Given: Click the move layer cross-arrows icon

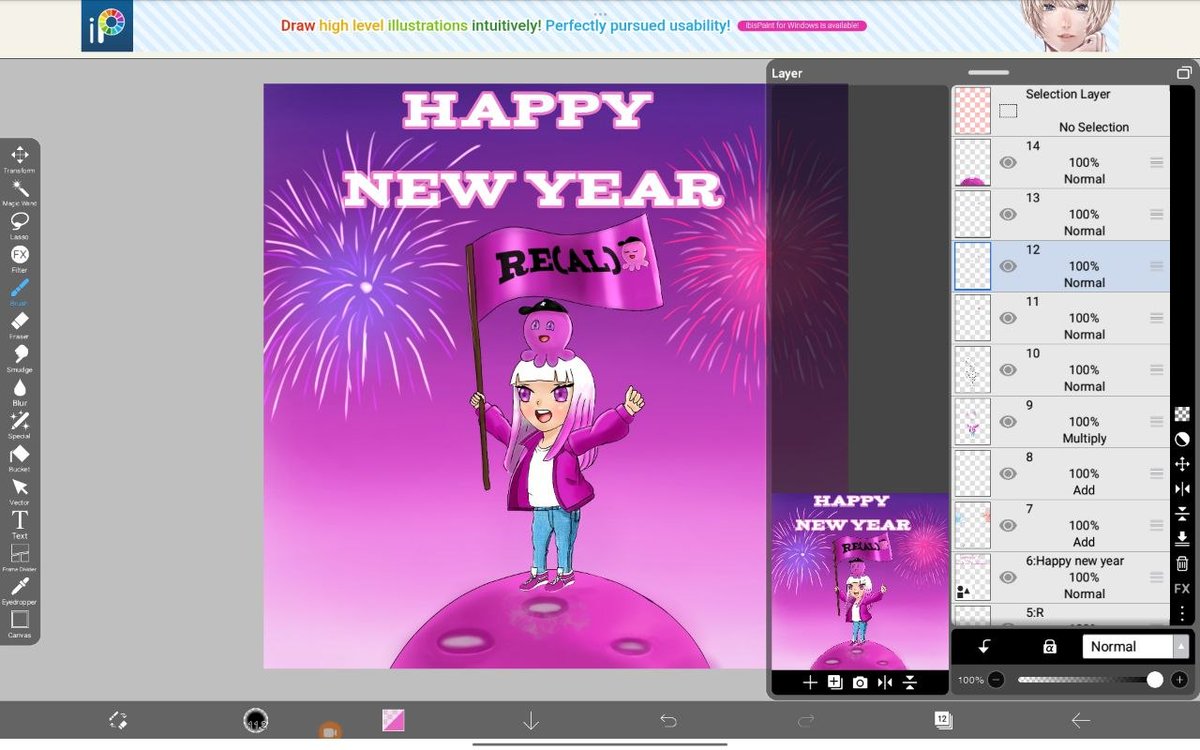Looking at the screenshot, I should point(1182,465).
